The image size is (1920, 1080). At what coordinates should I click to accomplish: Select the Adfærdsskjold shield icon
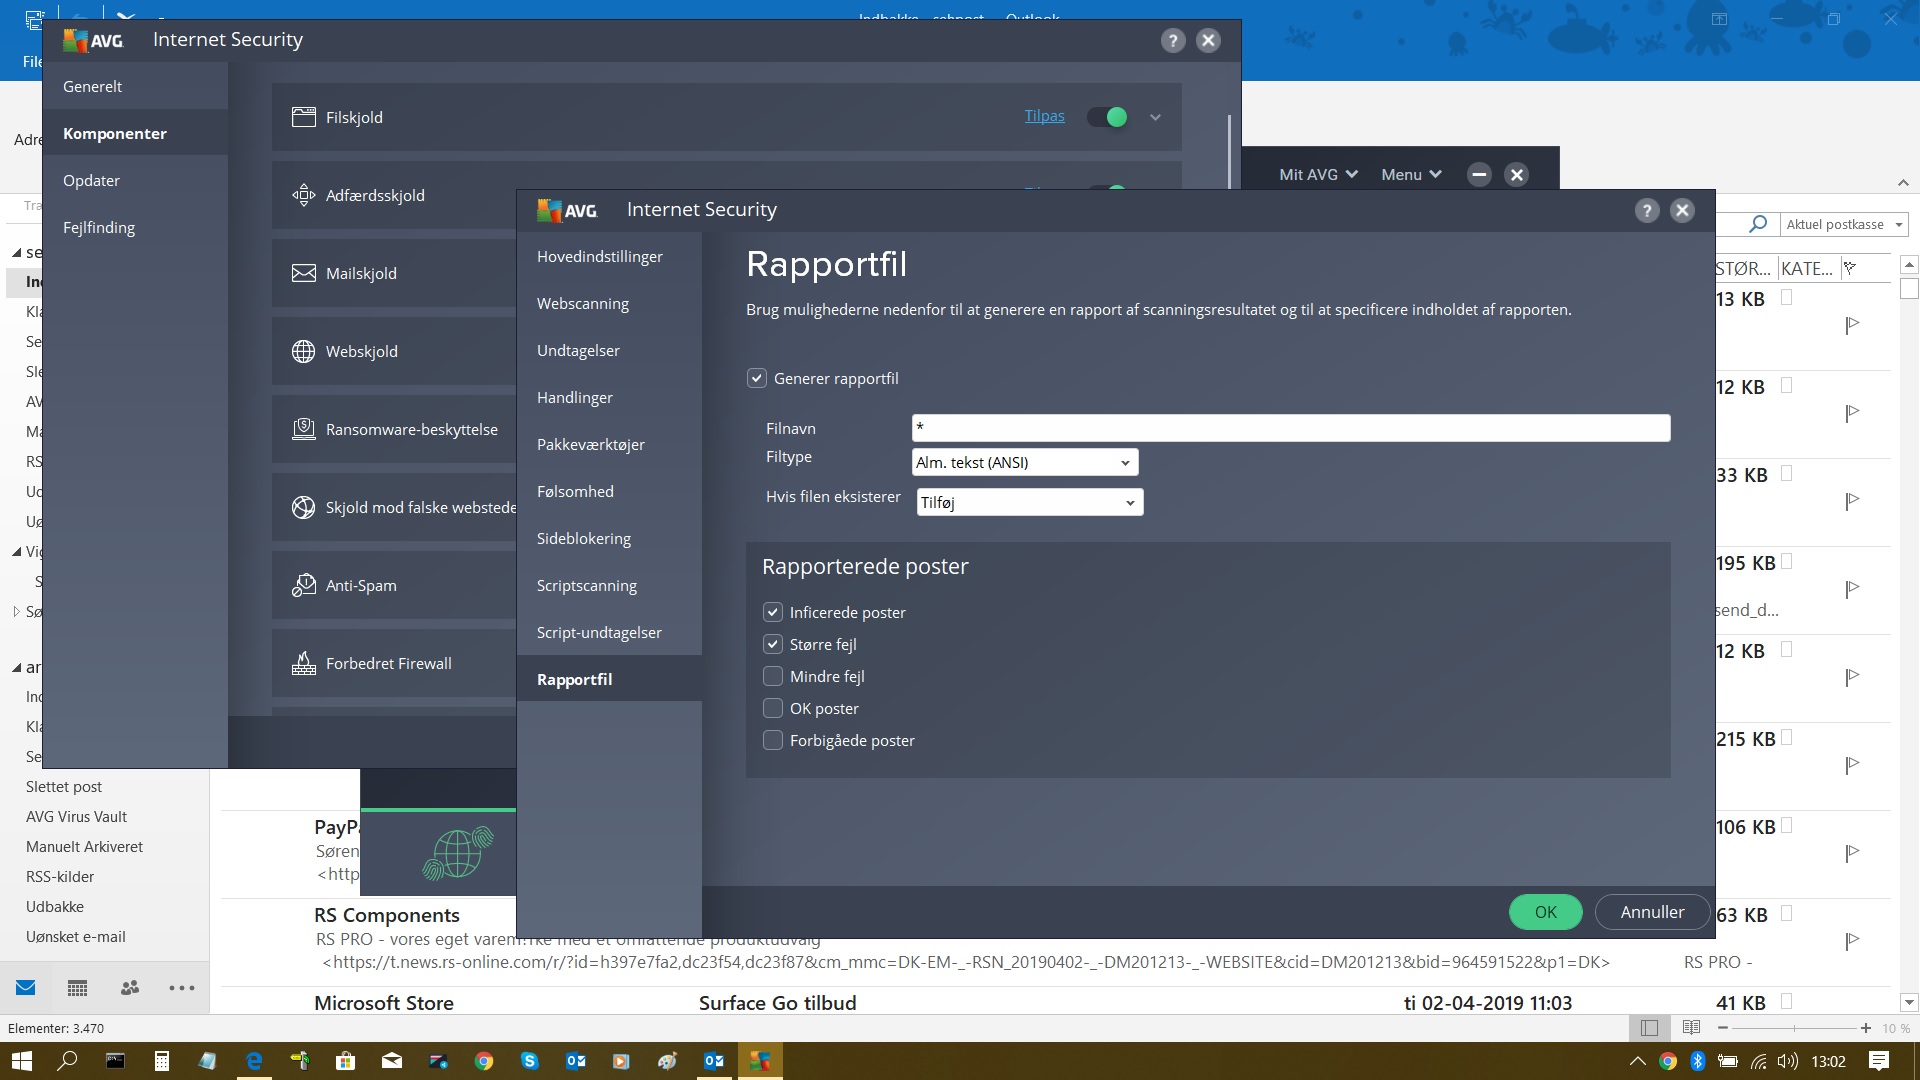click(x=305, y=195)
